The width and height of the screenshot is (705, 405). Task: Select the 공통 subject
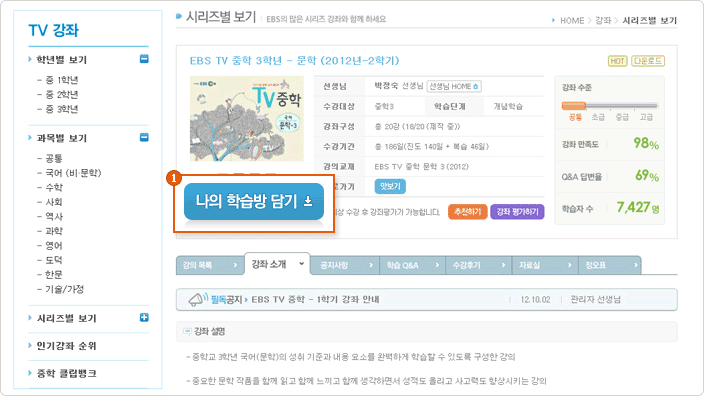pos(54,158)
